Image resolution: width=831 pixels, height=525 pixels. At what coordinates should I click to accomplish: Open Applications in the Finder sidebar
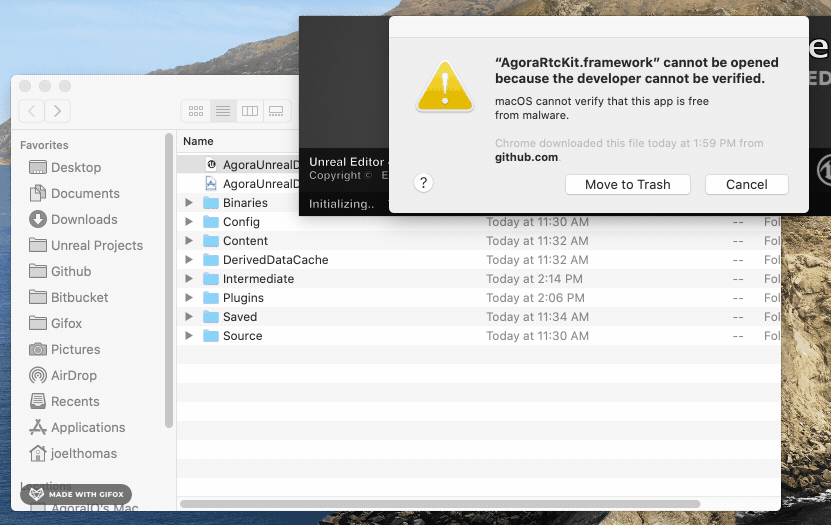click(x=77, y=427)
